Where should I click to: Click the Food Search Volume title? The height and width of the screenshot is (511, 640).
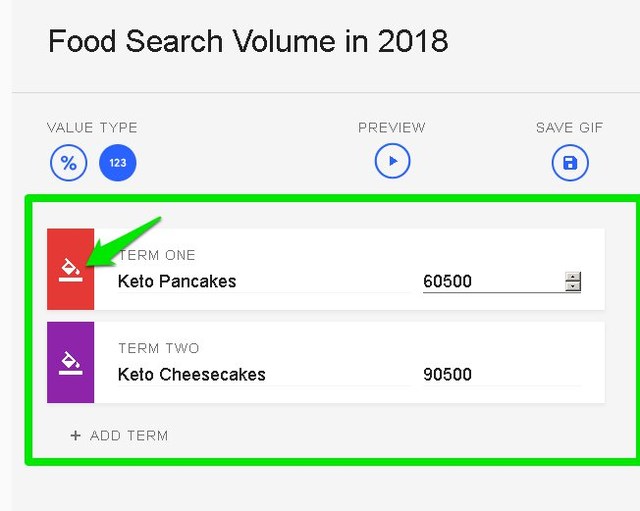coord(248,41)
